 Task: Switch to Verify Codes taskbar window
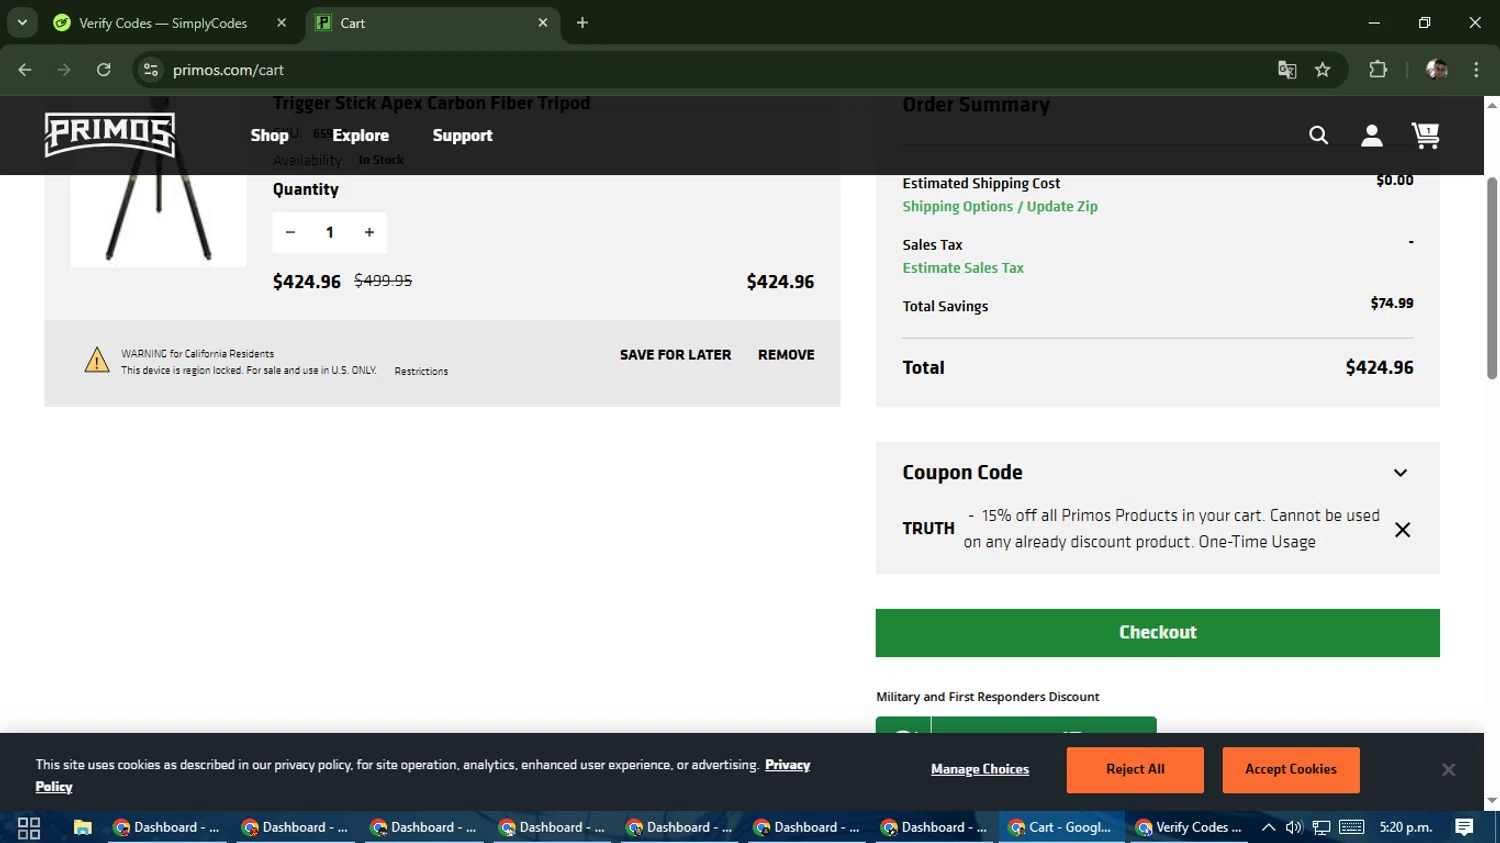click(x=1190, y=827)
